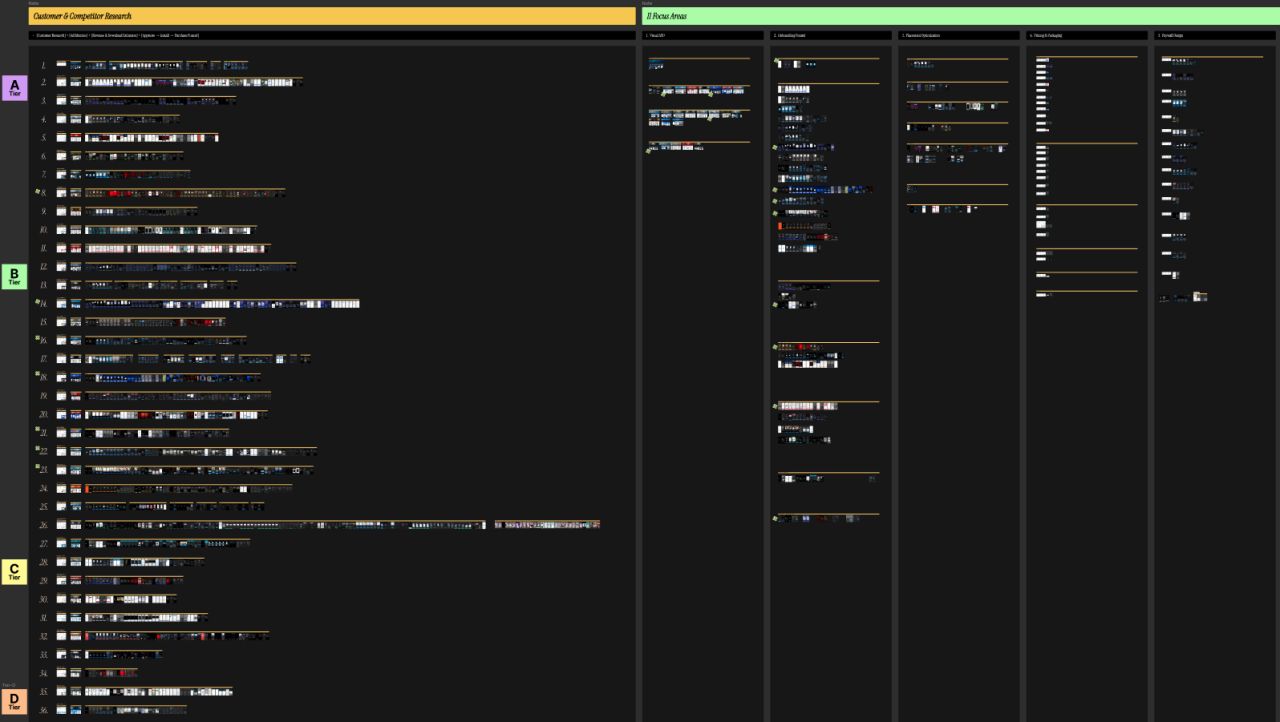Open the first thumbnail in row 2
1280x722 pixels.
pos(61,83)
